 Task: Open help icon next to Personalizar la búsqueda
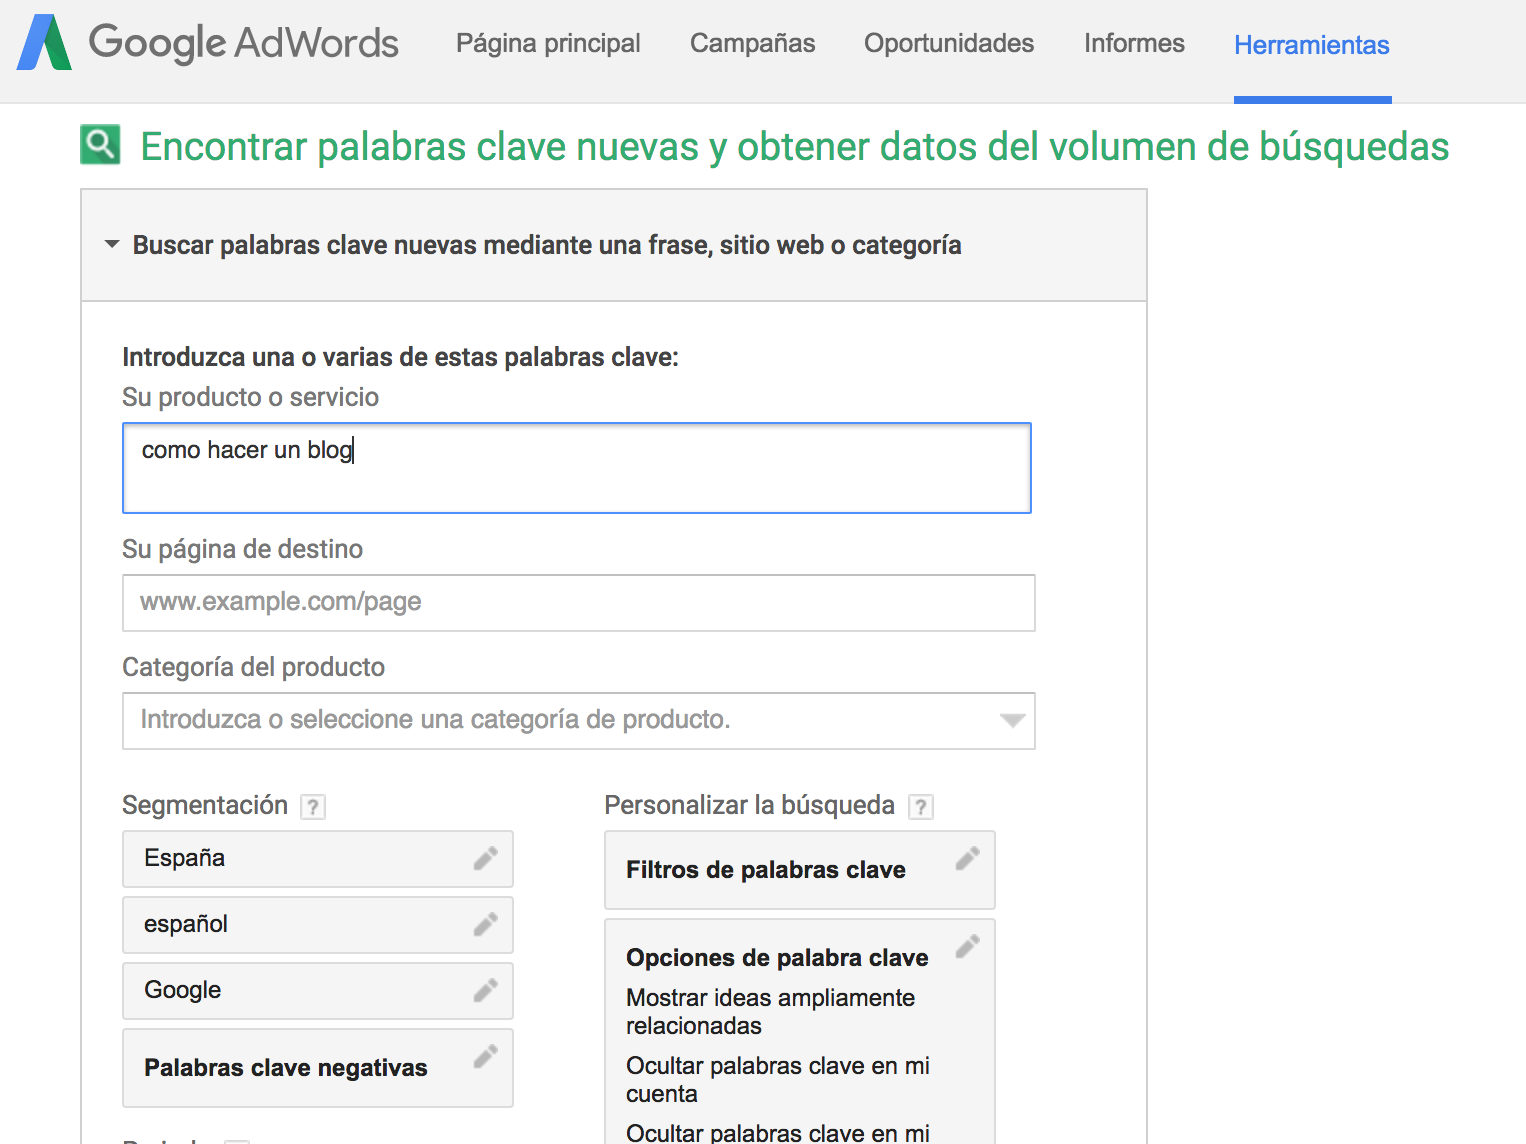click(x=921, y=807)
